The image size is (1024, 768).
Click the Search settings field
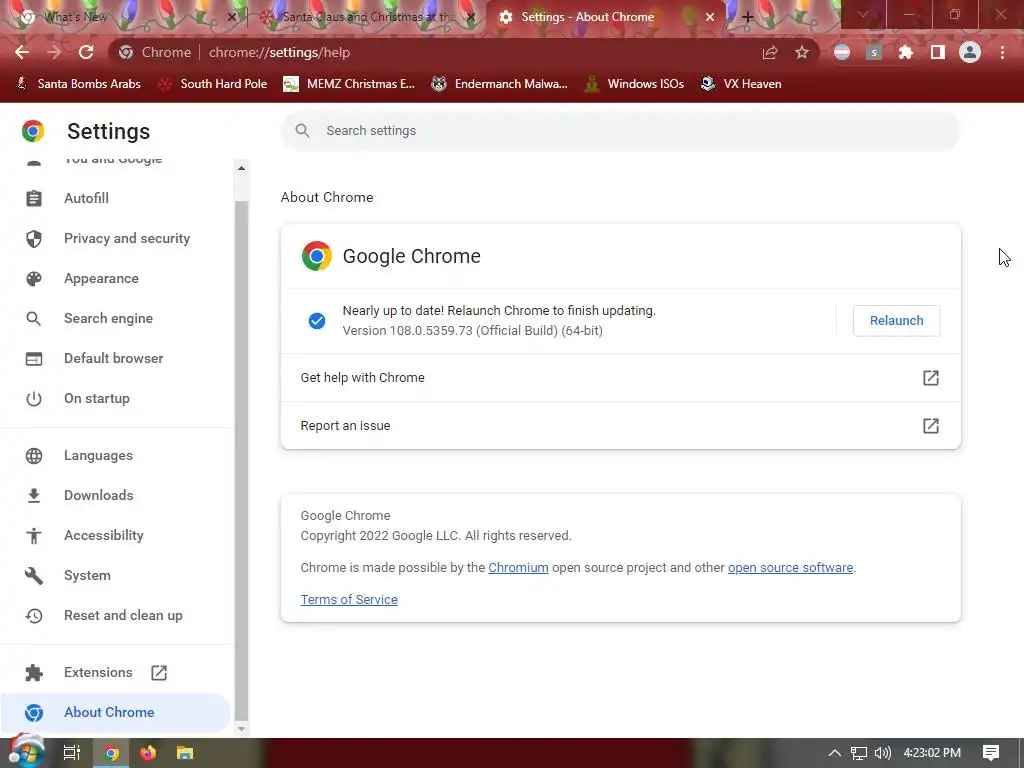620,131
